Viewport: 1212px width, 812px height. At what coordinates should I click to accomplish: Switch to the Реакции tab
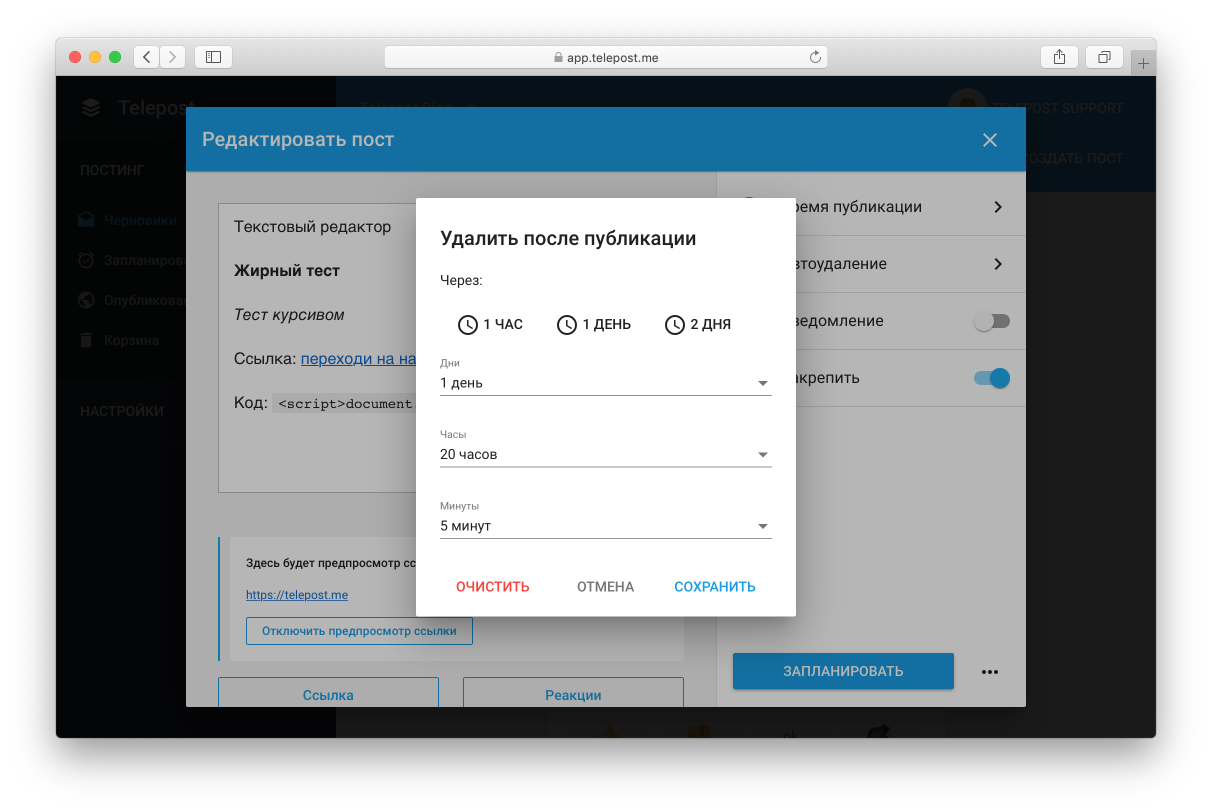(x=572, y=694)
